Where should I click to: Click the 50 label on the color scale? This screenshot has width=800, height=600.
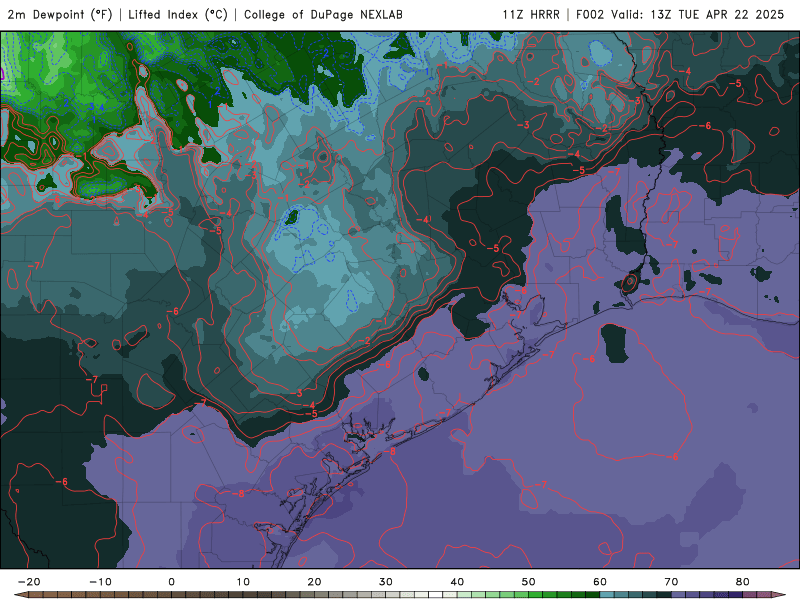529,582
